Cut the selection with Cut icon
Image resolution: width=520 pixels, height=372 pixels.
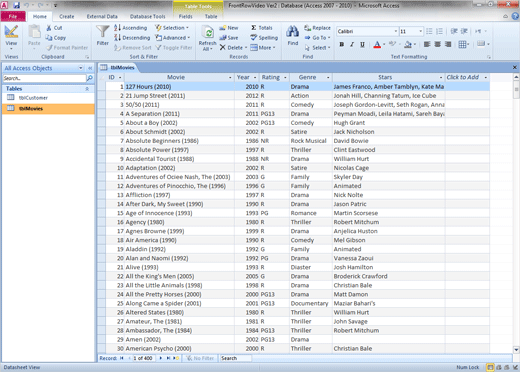coord(54,28)
